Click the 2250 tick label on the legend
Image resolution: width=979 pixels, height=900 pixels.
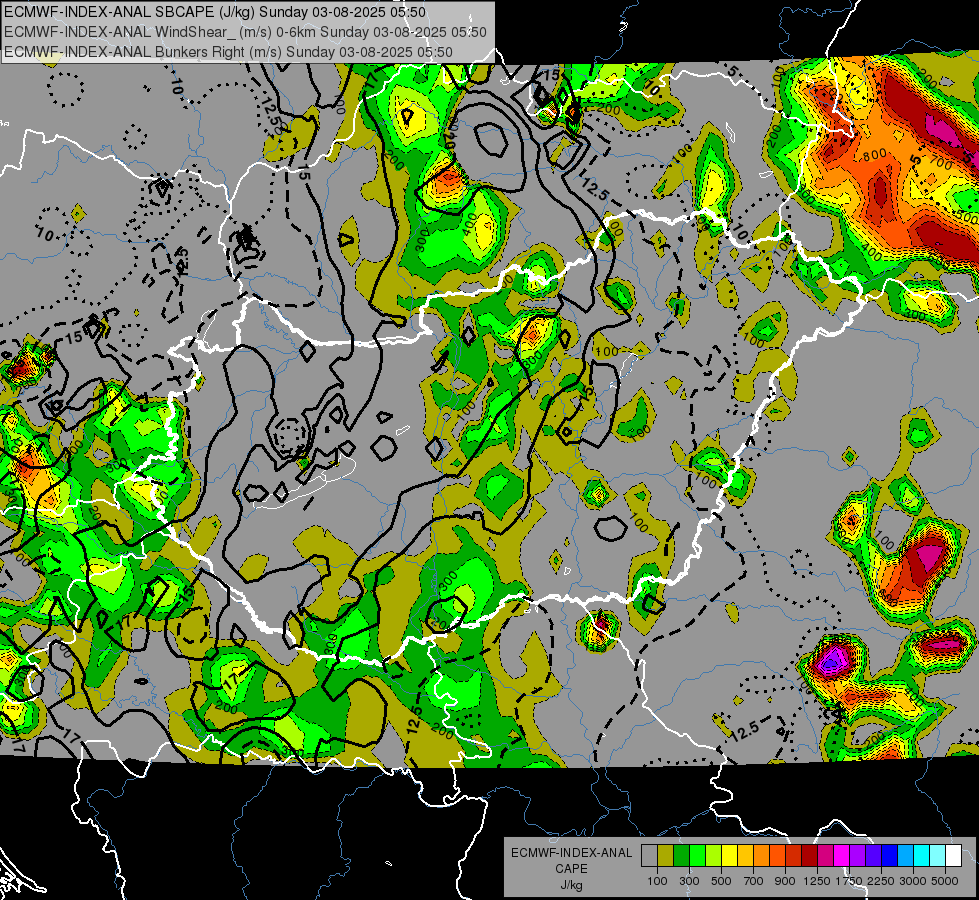coord(882,881)
